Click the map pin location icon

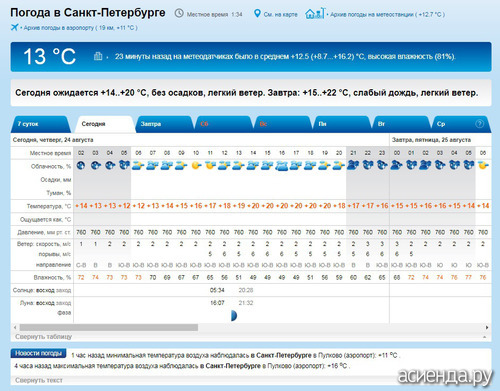point(257,14)
